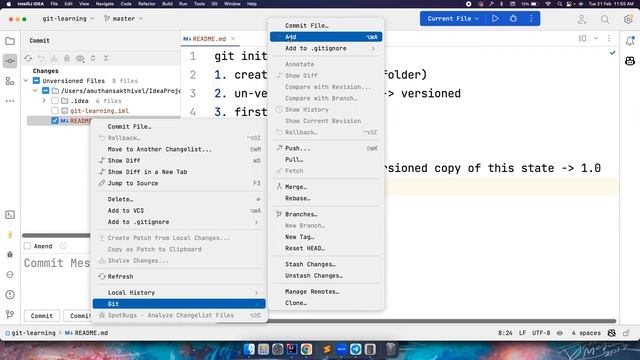Click the Shelve toolbar icon in Commit panel
Screen dimensions: 640x360
pyautogui.click(x=54, y=58)
